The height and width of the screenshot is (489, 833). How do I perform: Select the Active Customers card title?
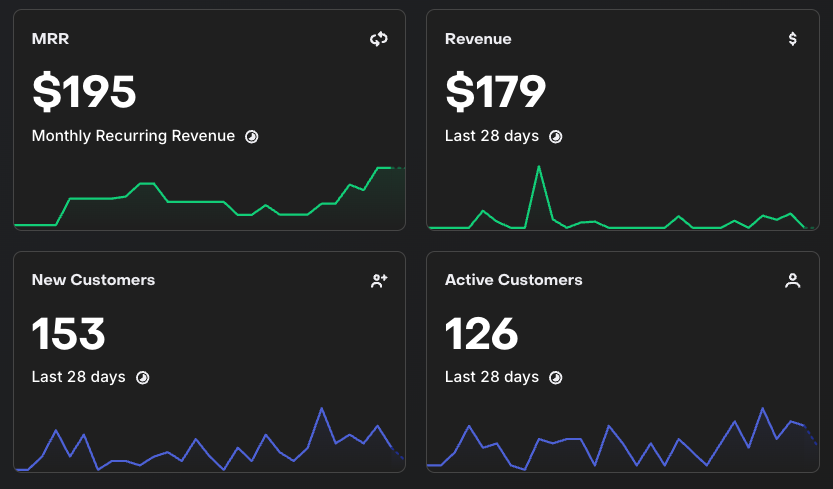pos(514,280)
